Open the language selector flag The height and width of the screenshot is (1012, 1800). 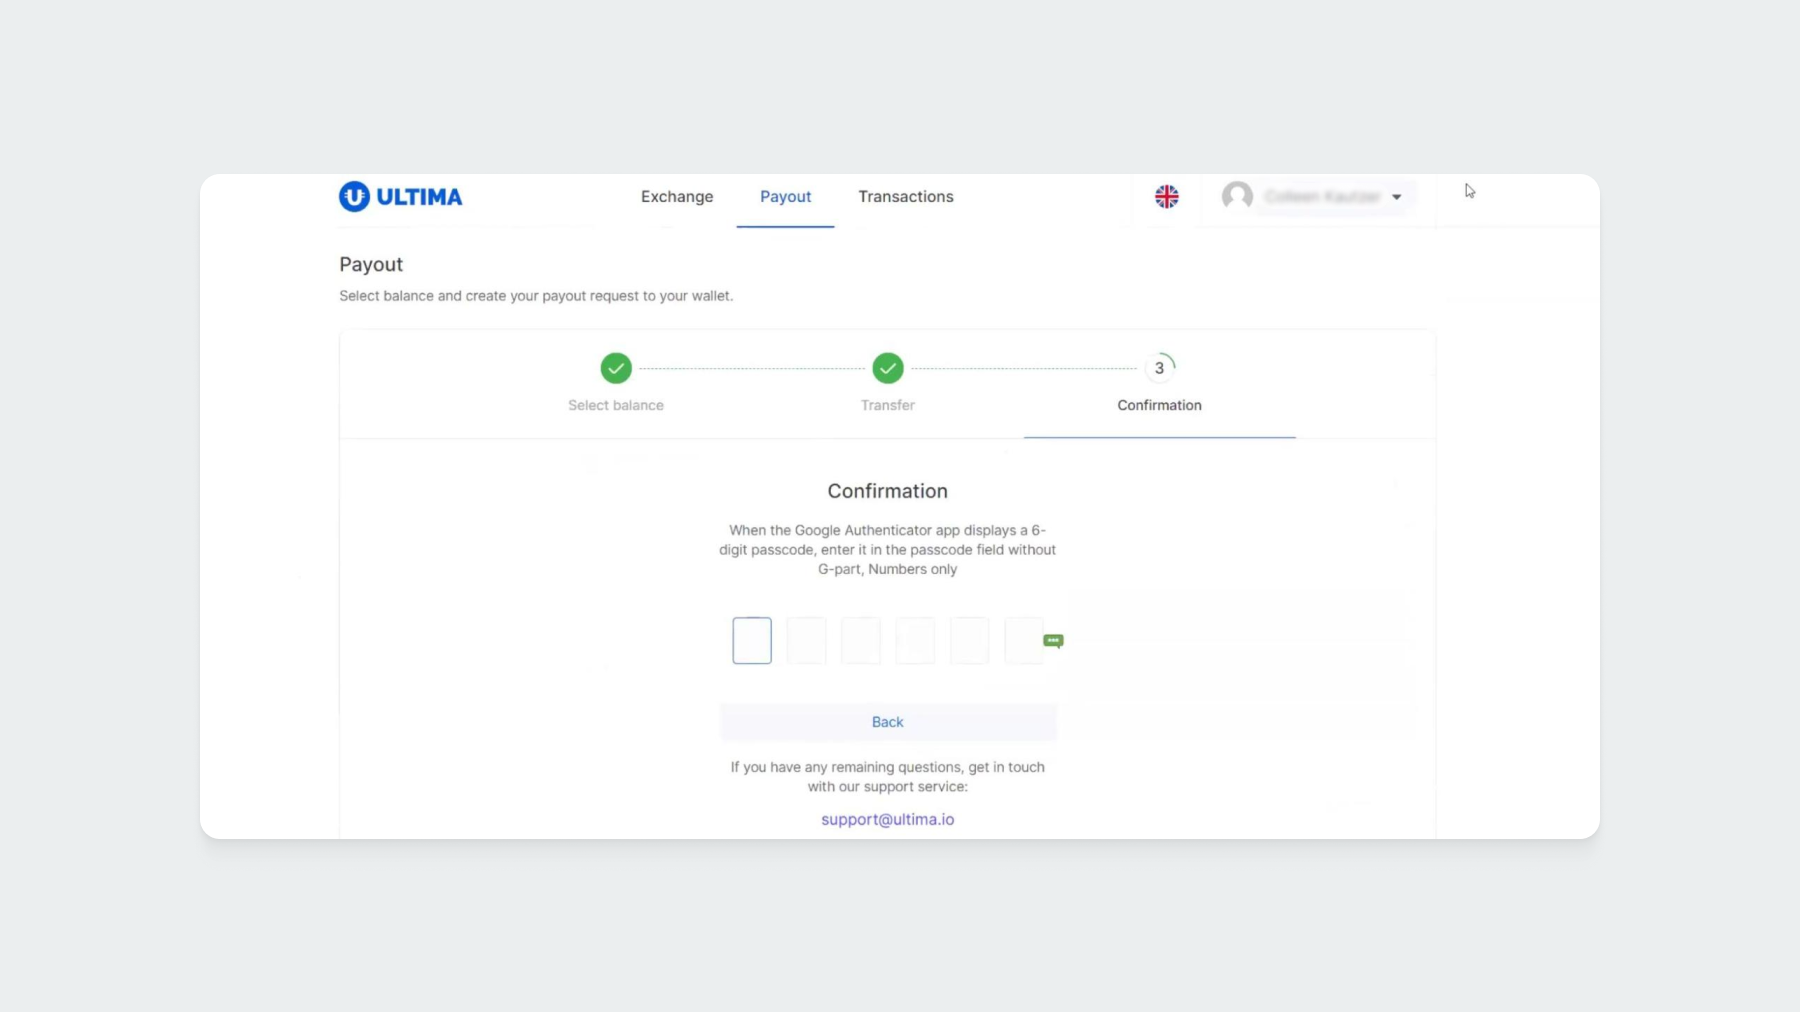(x=1166, y=197)
